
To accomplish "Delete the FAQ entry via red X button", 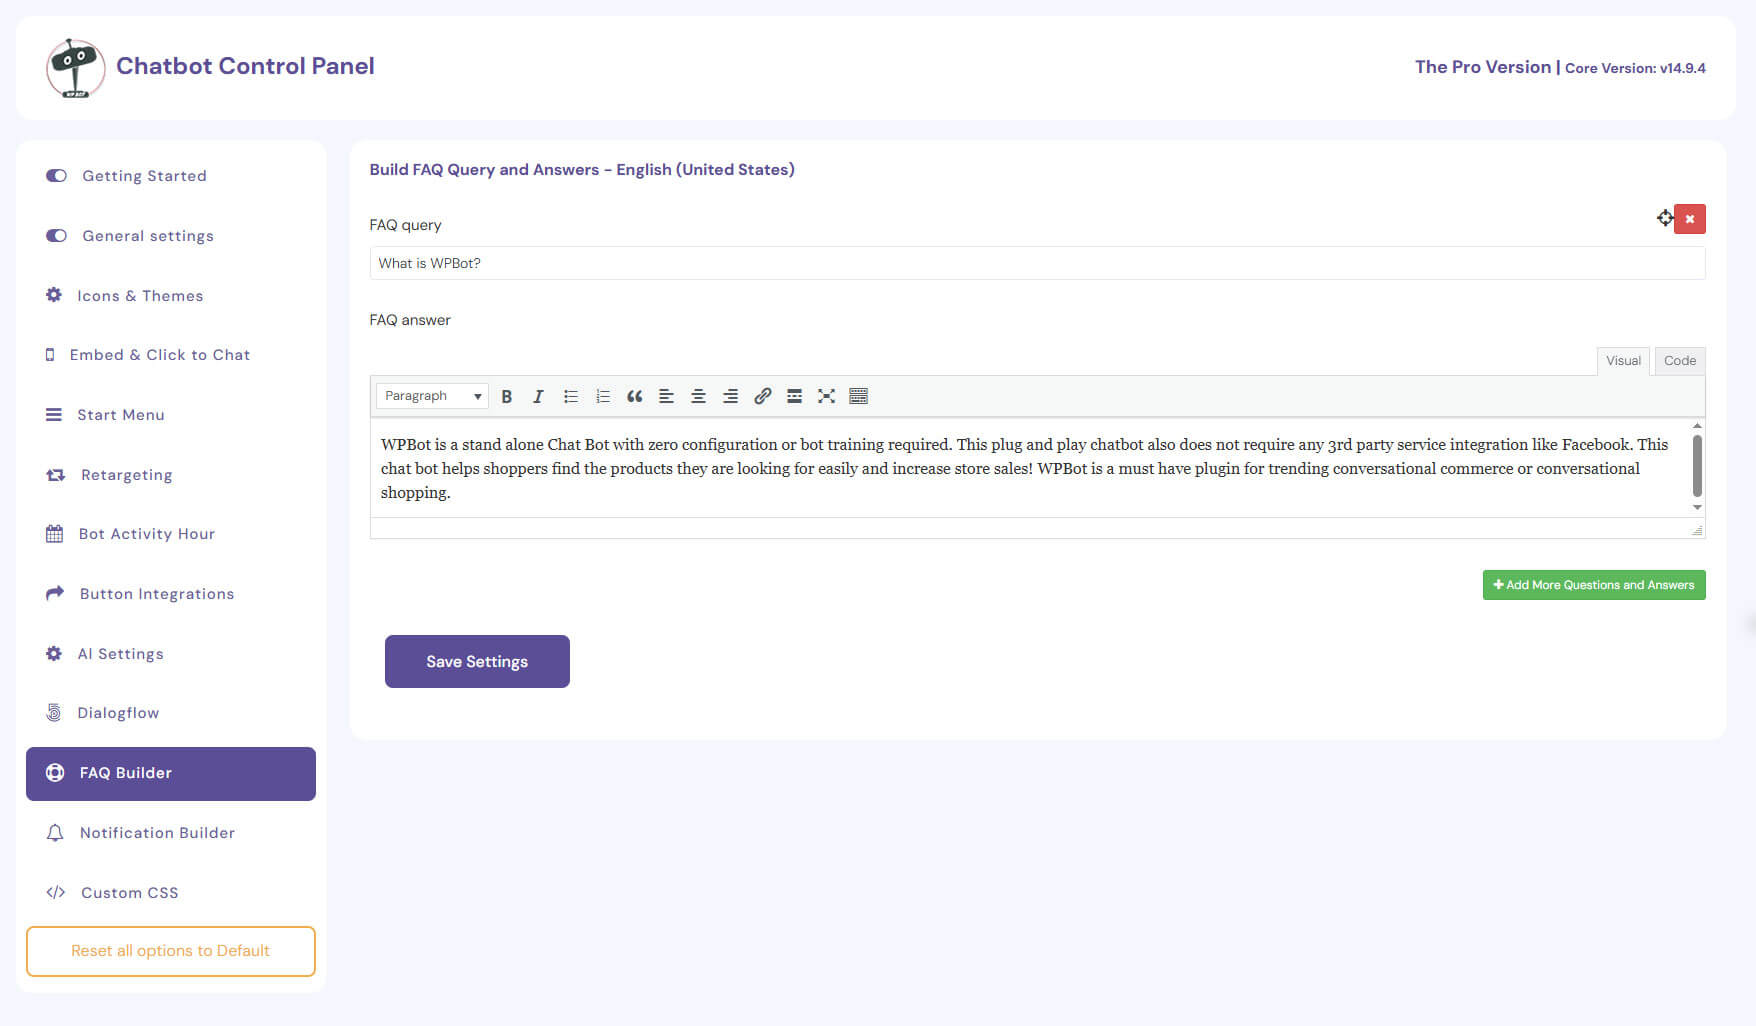I will coord(1690,218).
